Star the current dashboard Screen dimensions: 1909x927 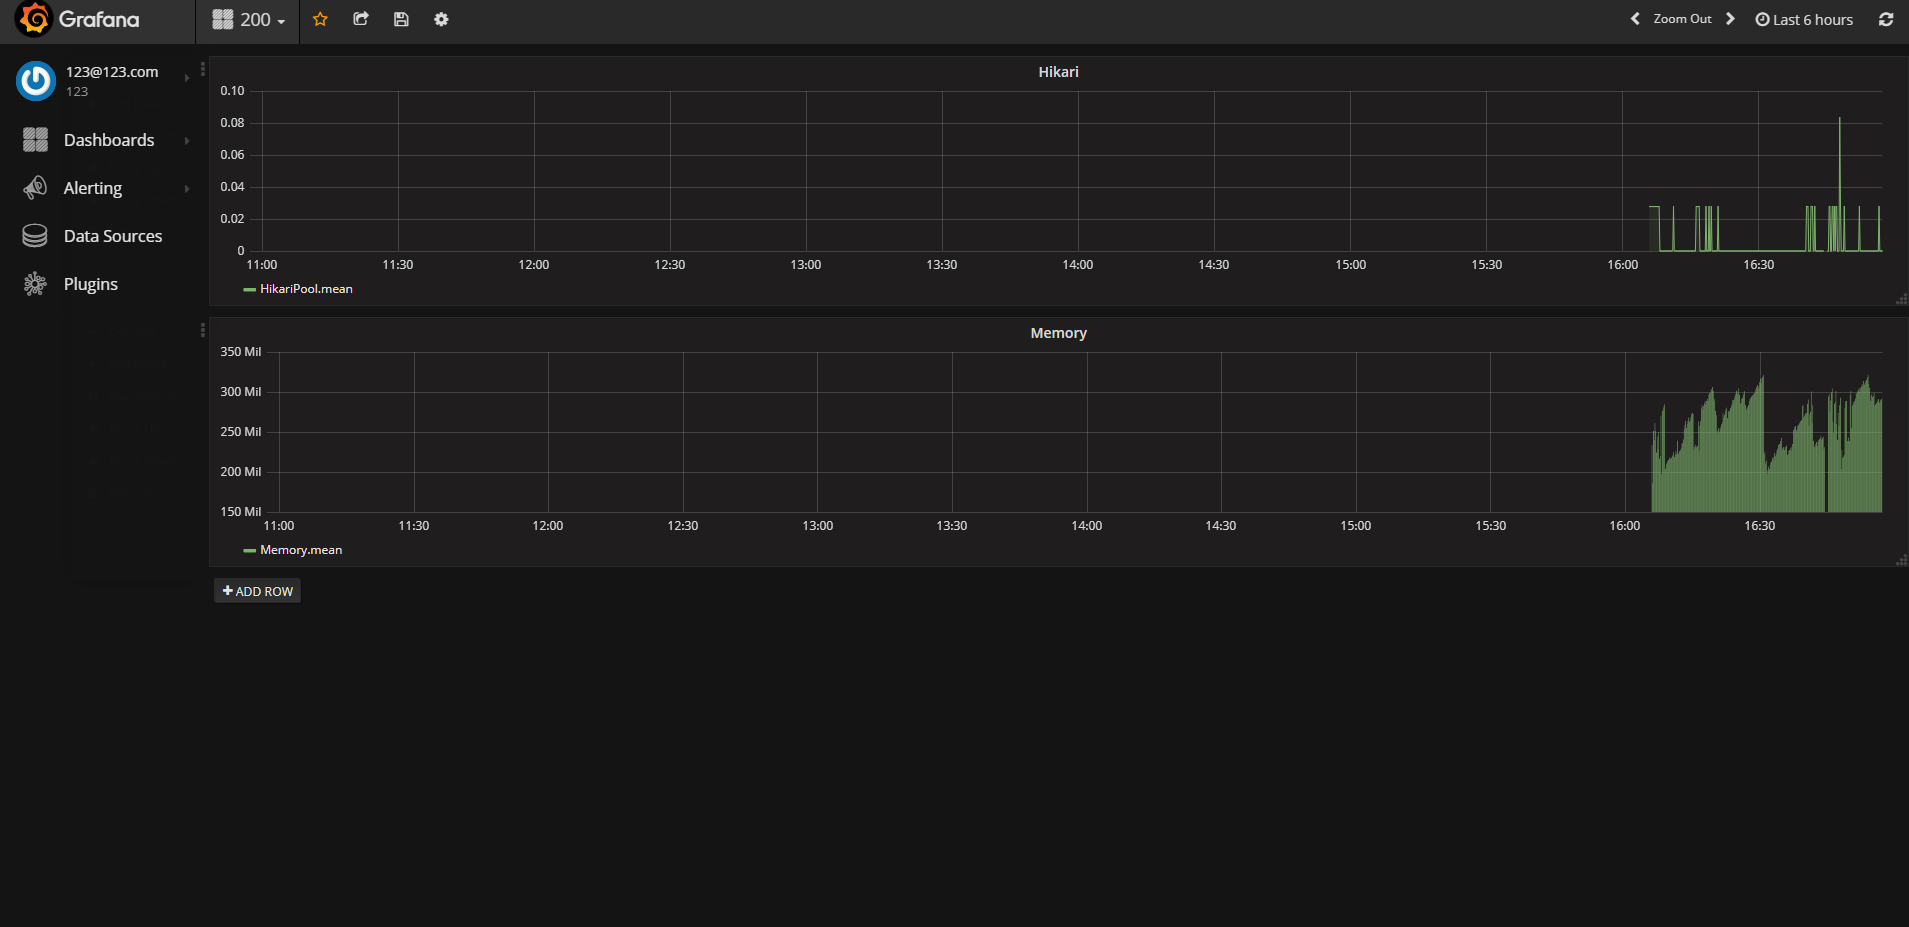[320, 19]
